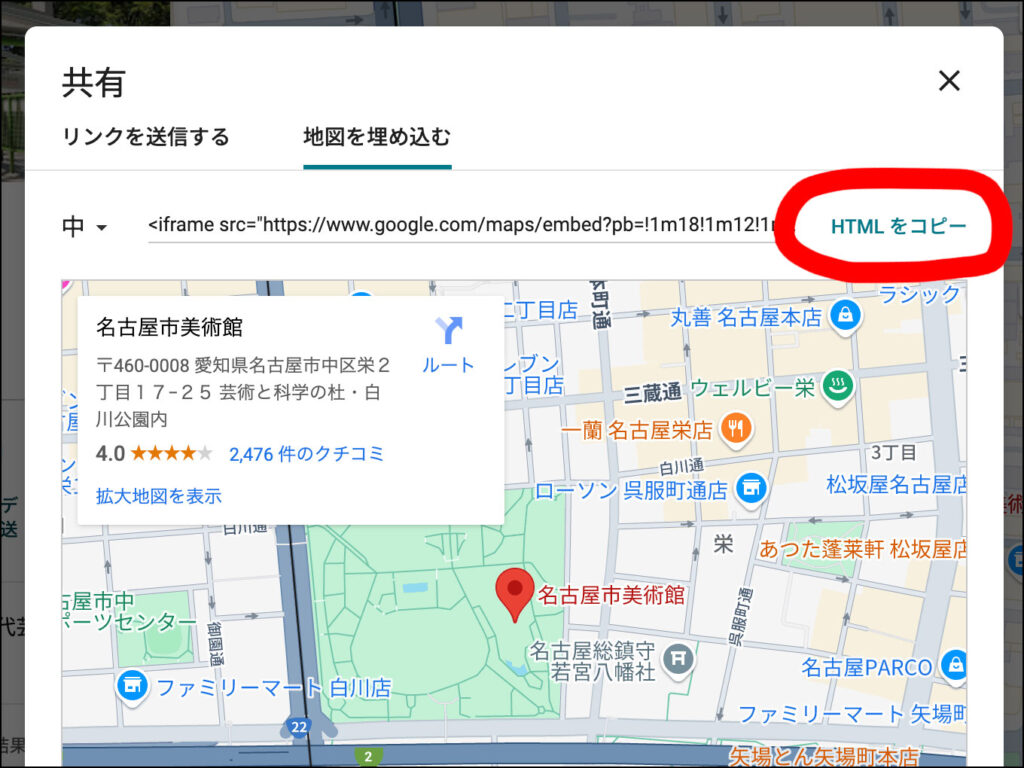Open route directions arrow icon
The image size is (1024, 768).
click(x=449, y=330)
